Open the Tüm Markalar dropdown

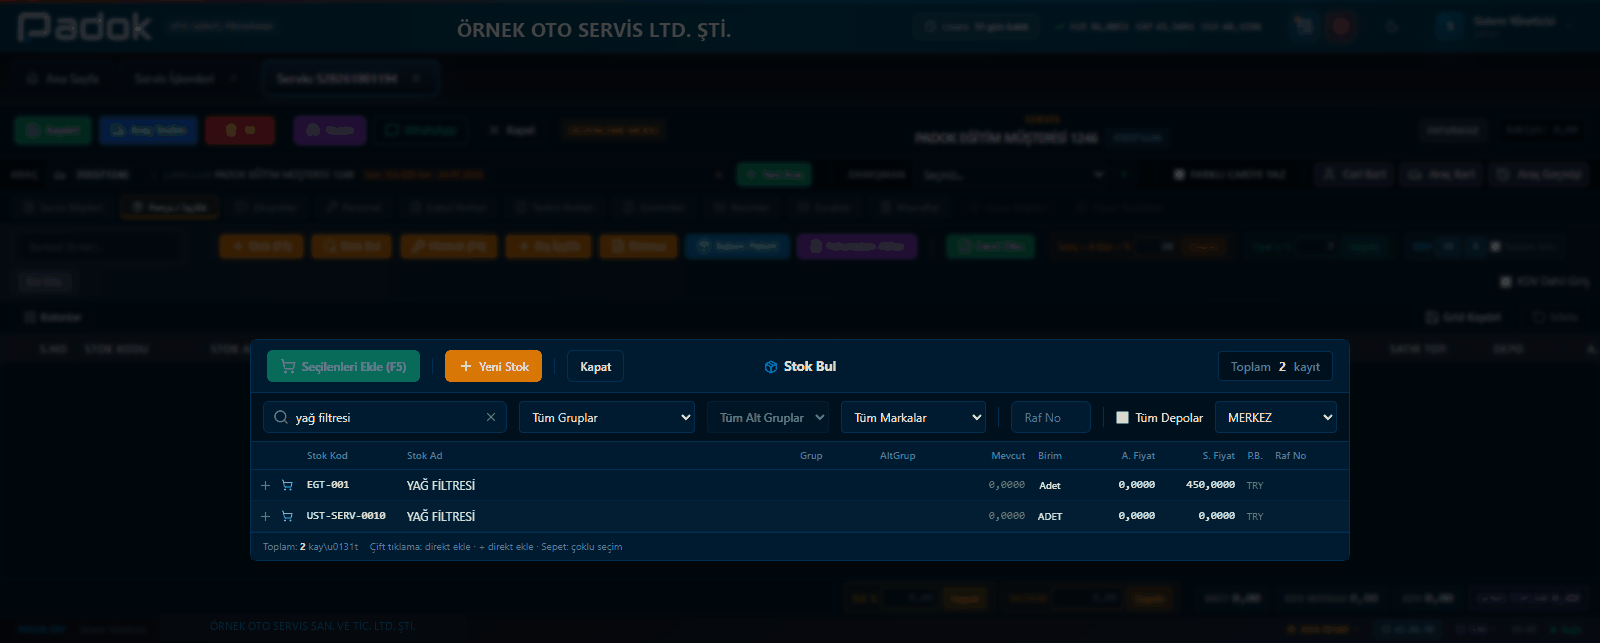click(x=914, y=417)
